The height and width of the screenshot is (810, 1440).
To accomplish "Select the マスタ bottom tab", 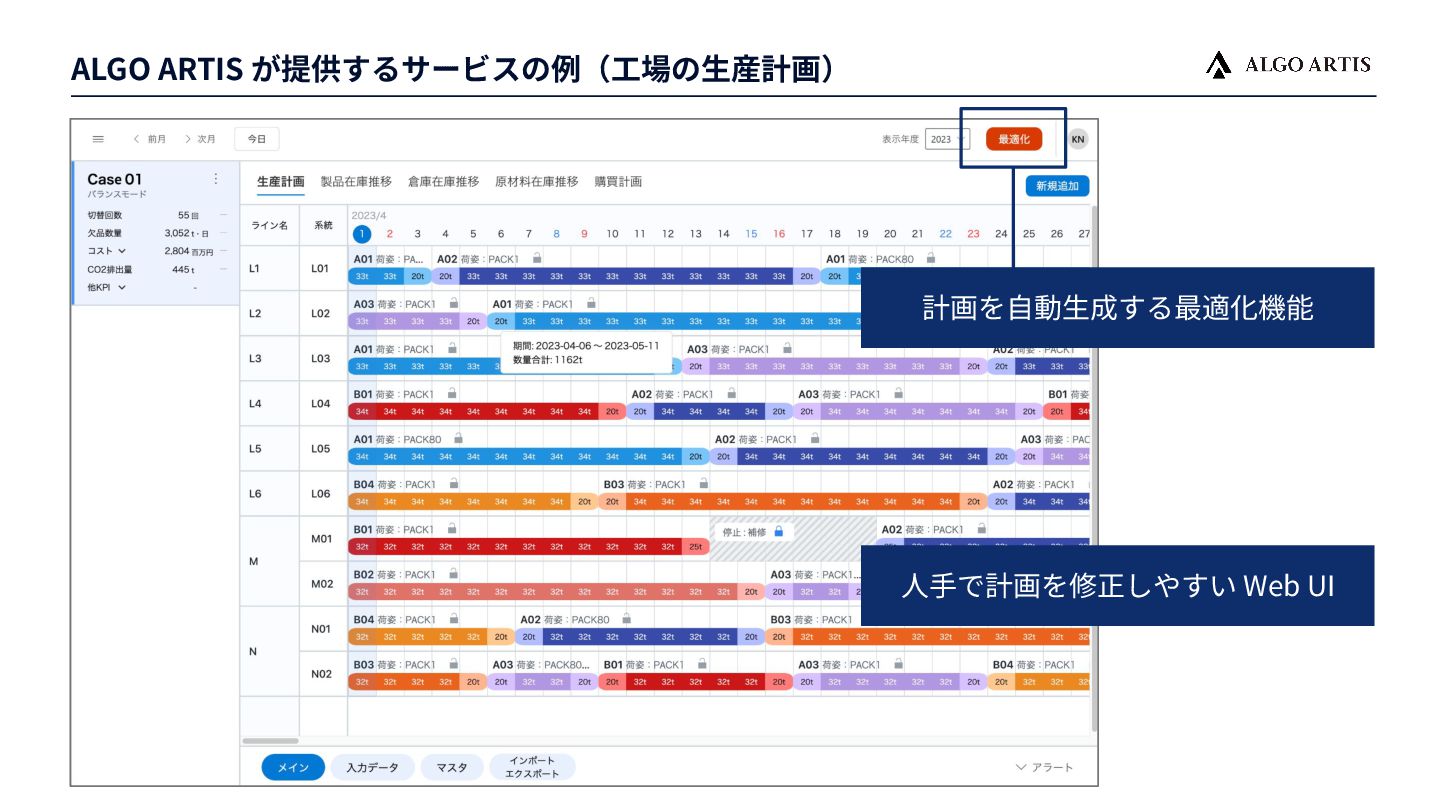I will [451, 767].
